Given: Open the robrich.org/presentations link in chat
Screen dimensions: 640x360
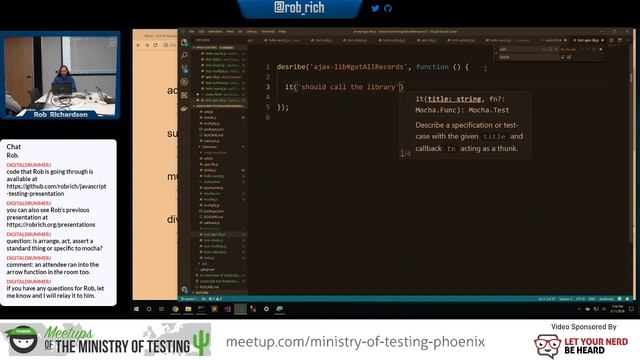Looking at the screenshot, I should [51, 224].
